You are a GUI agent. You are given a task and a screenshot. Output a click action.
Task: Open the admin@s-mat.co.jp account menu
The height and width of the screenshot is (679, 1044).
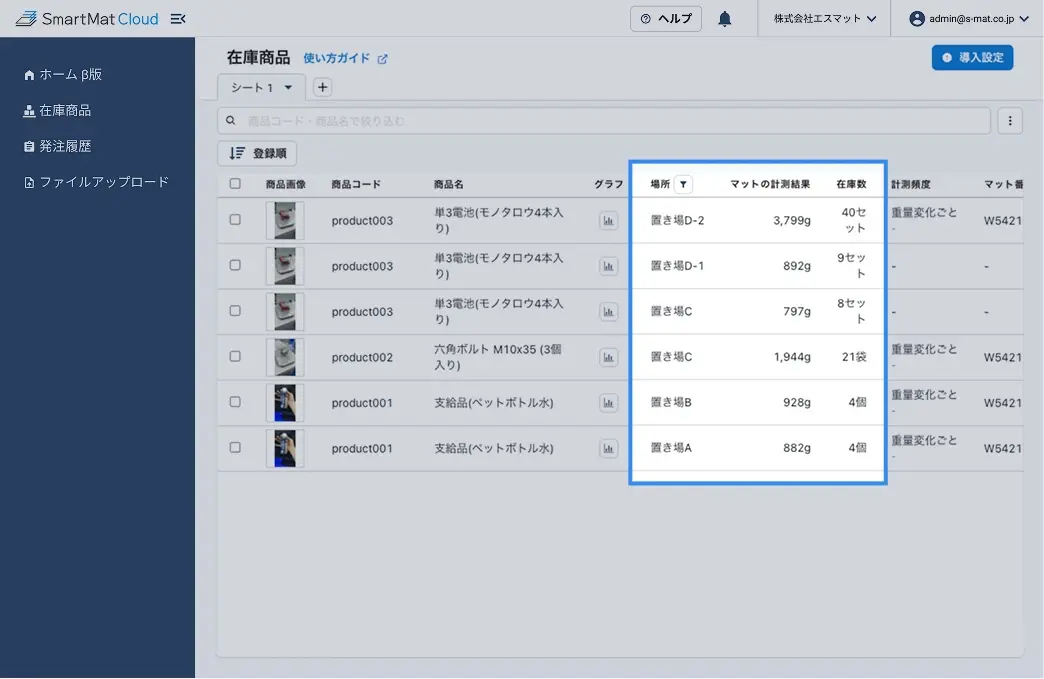[x=969, y=19]
